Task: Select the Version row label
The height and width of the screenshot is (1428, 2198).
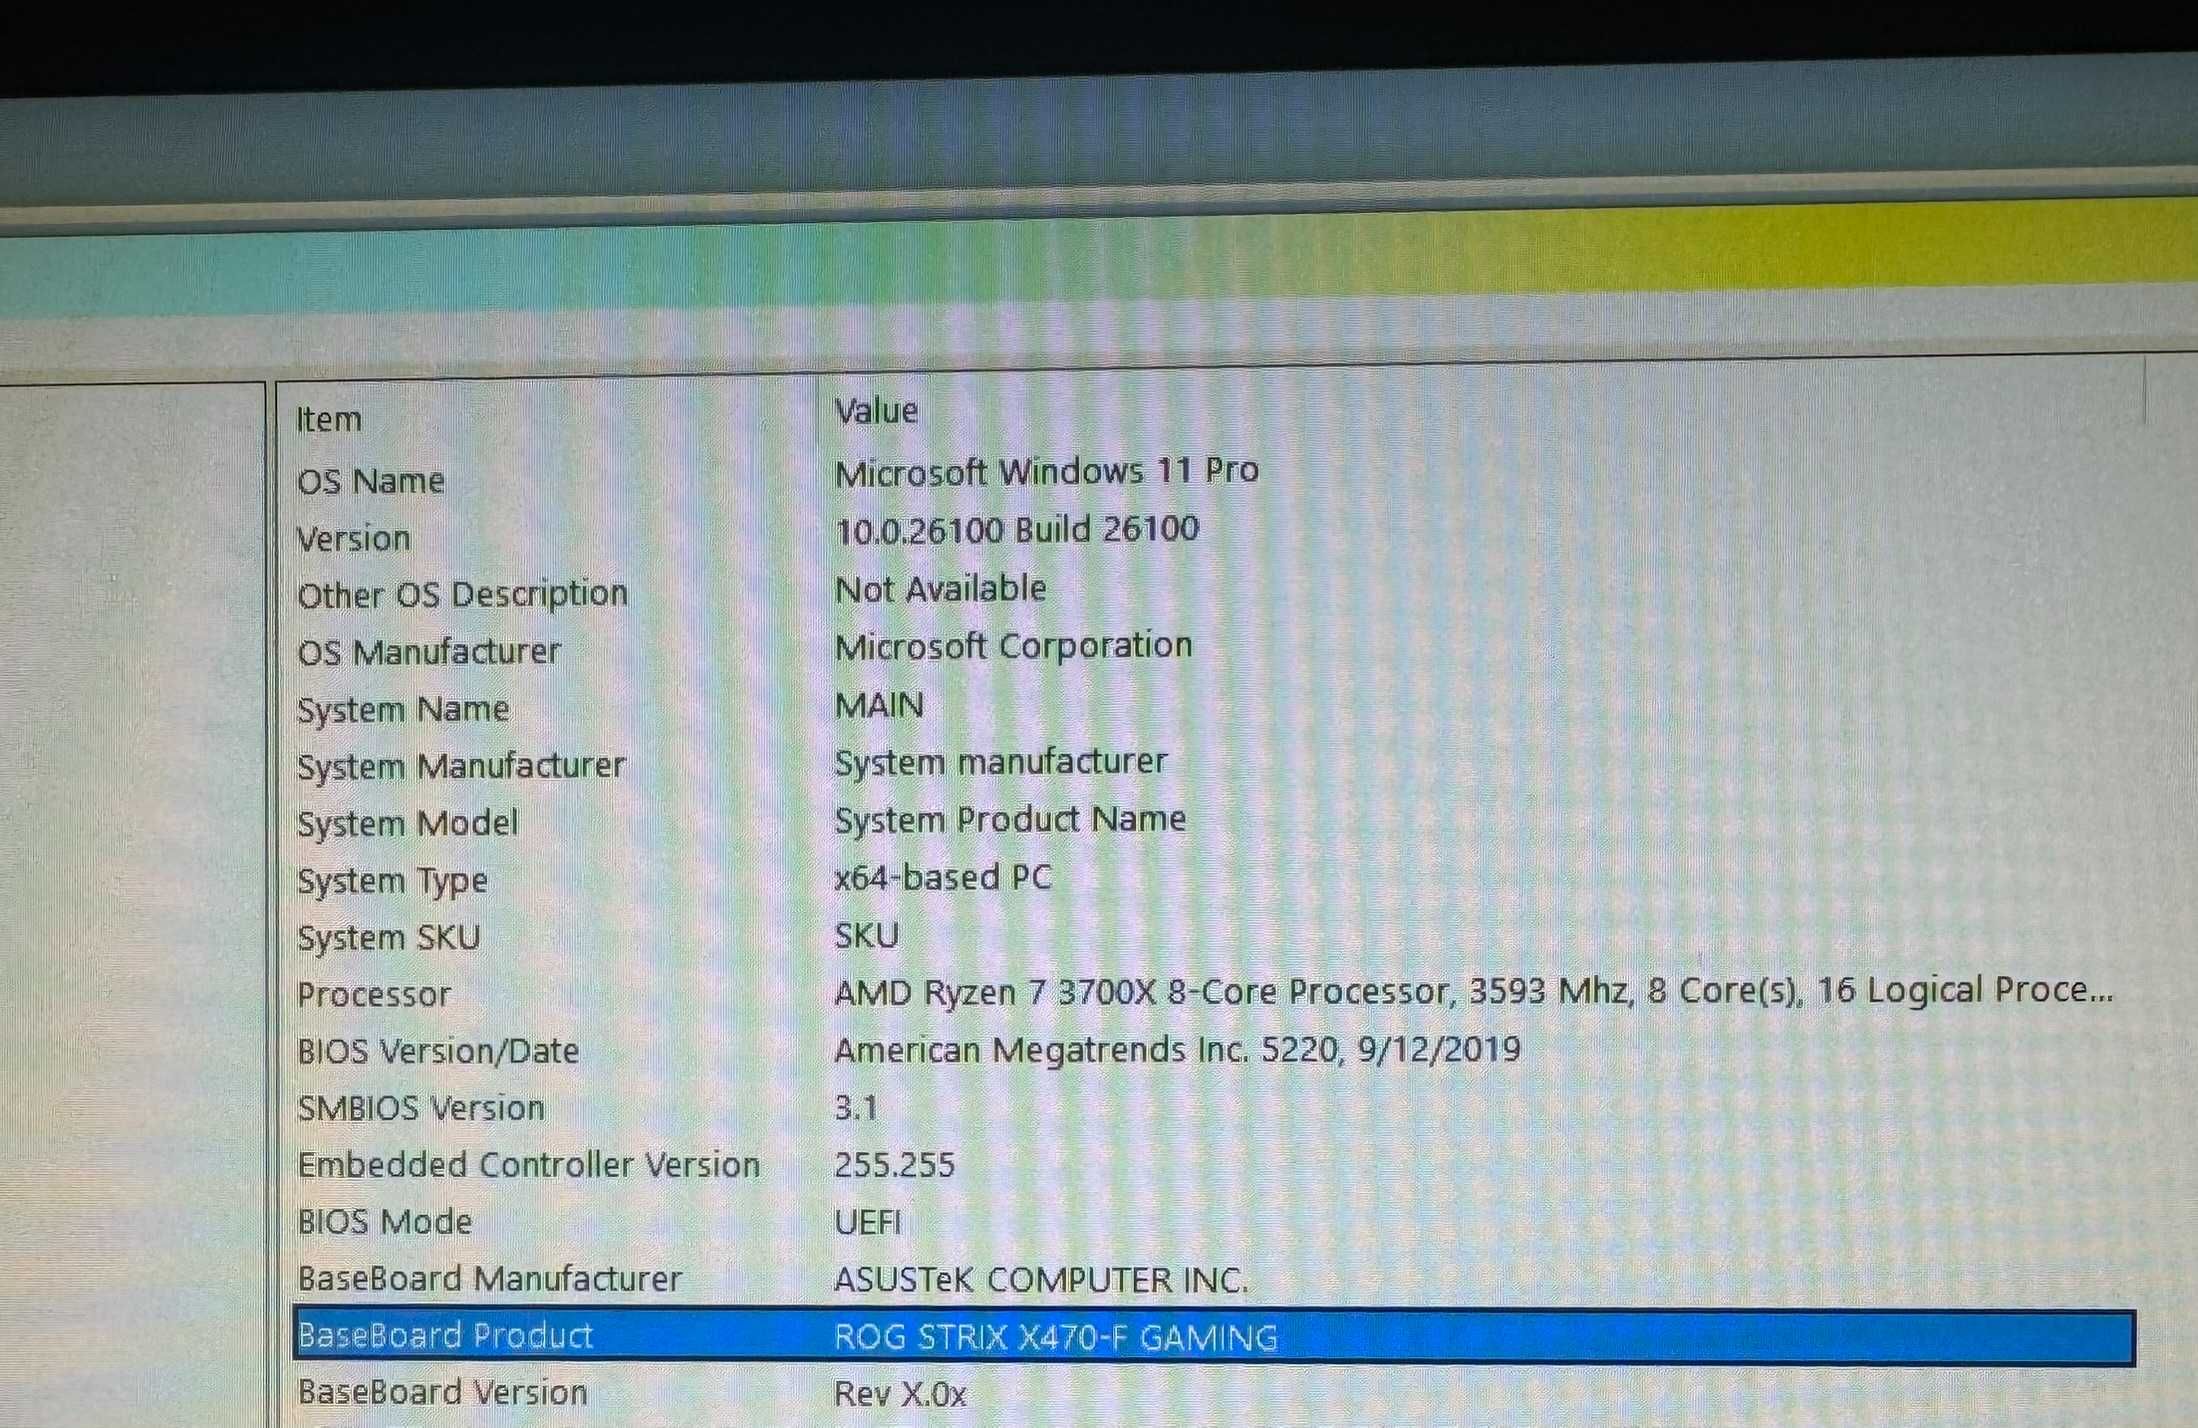Action: (x=354, y=539)
